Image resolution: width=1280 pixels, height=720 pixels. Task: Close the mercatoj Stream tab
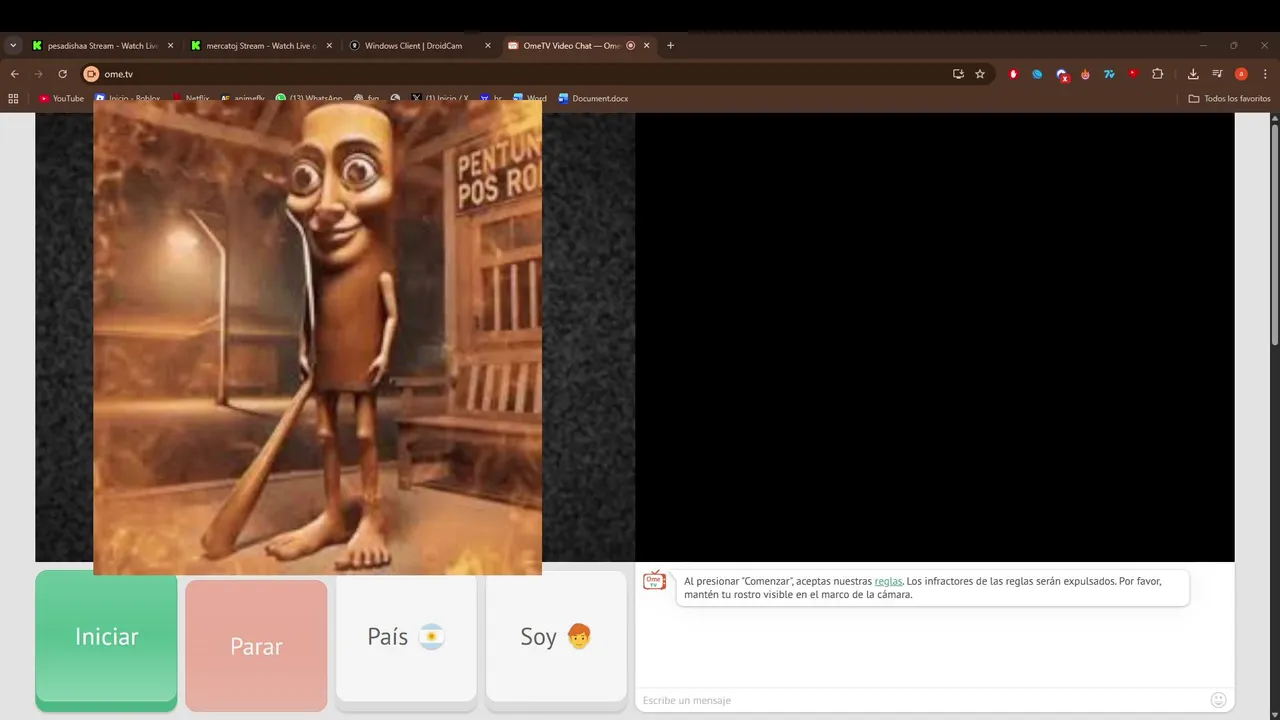(329, 46)
